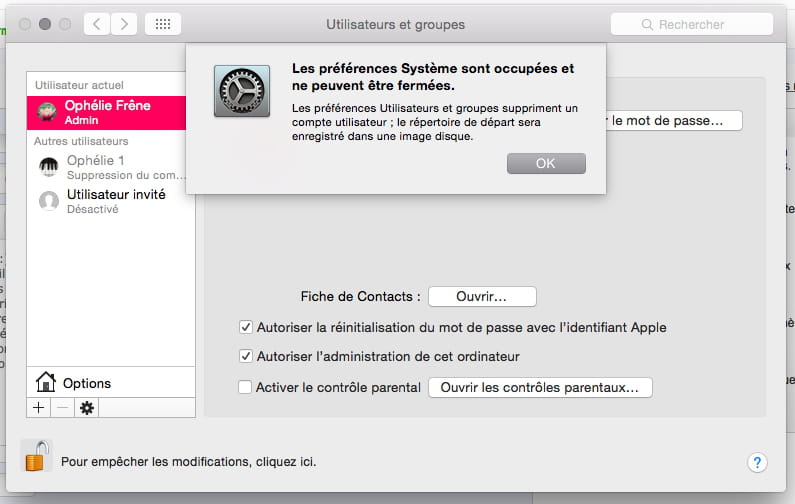Open the help question mark button
This screenshot has height=504, width=795.
[757, 462]
